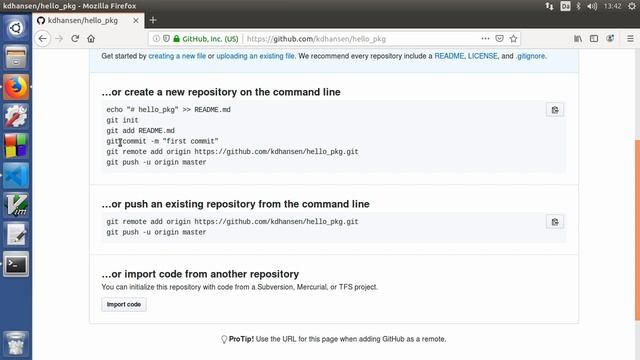
Task: Copy the new repository commands to clipboard
Action: coord(555,110)
